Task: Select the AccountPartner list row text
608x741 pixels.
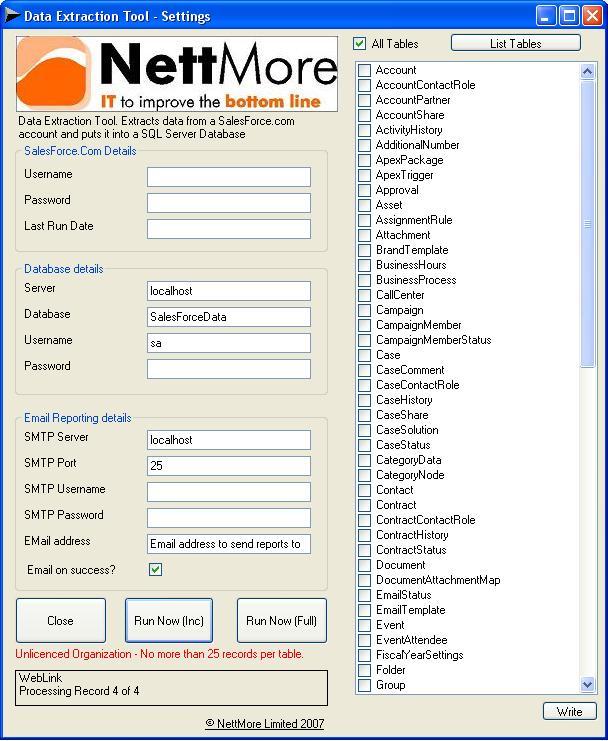Action: pos(412,100)
